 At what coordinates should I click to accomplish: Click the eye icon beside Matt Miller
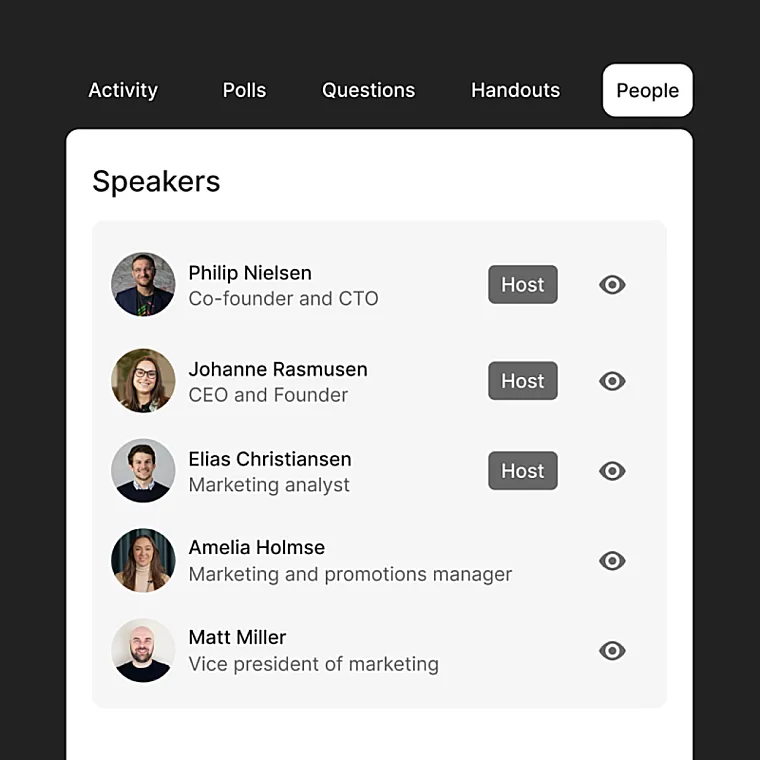point(612,650)
